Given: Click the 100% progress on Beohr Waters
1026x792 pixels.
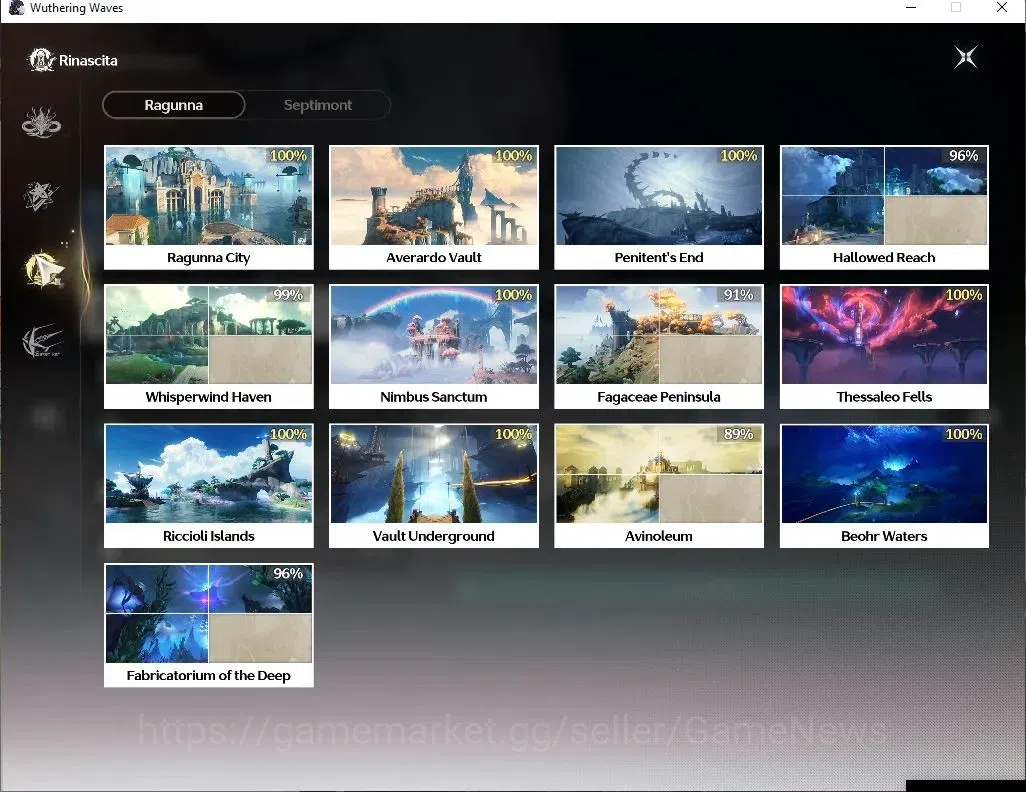Looking at the screenshot, I should 964,434.
